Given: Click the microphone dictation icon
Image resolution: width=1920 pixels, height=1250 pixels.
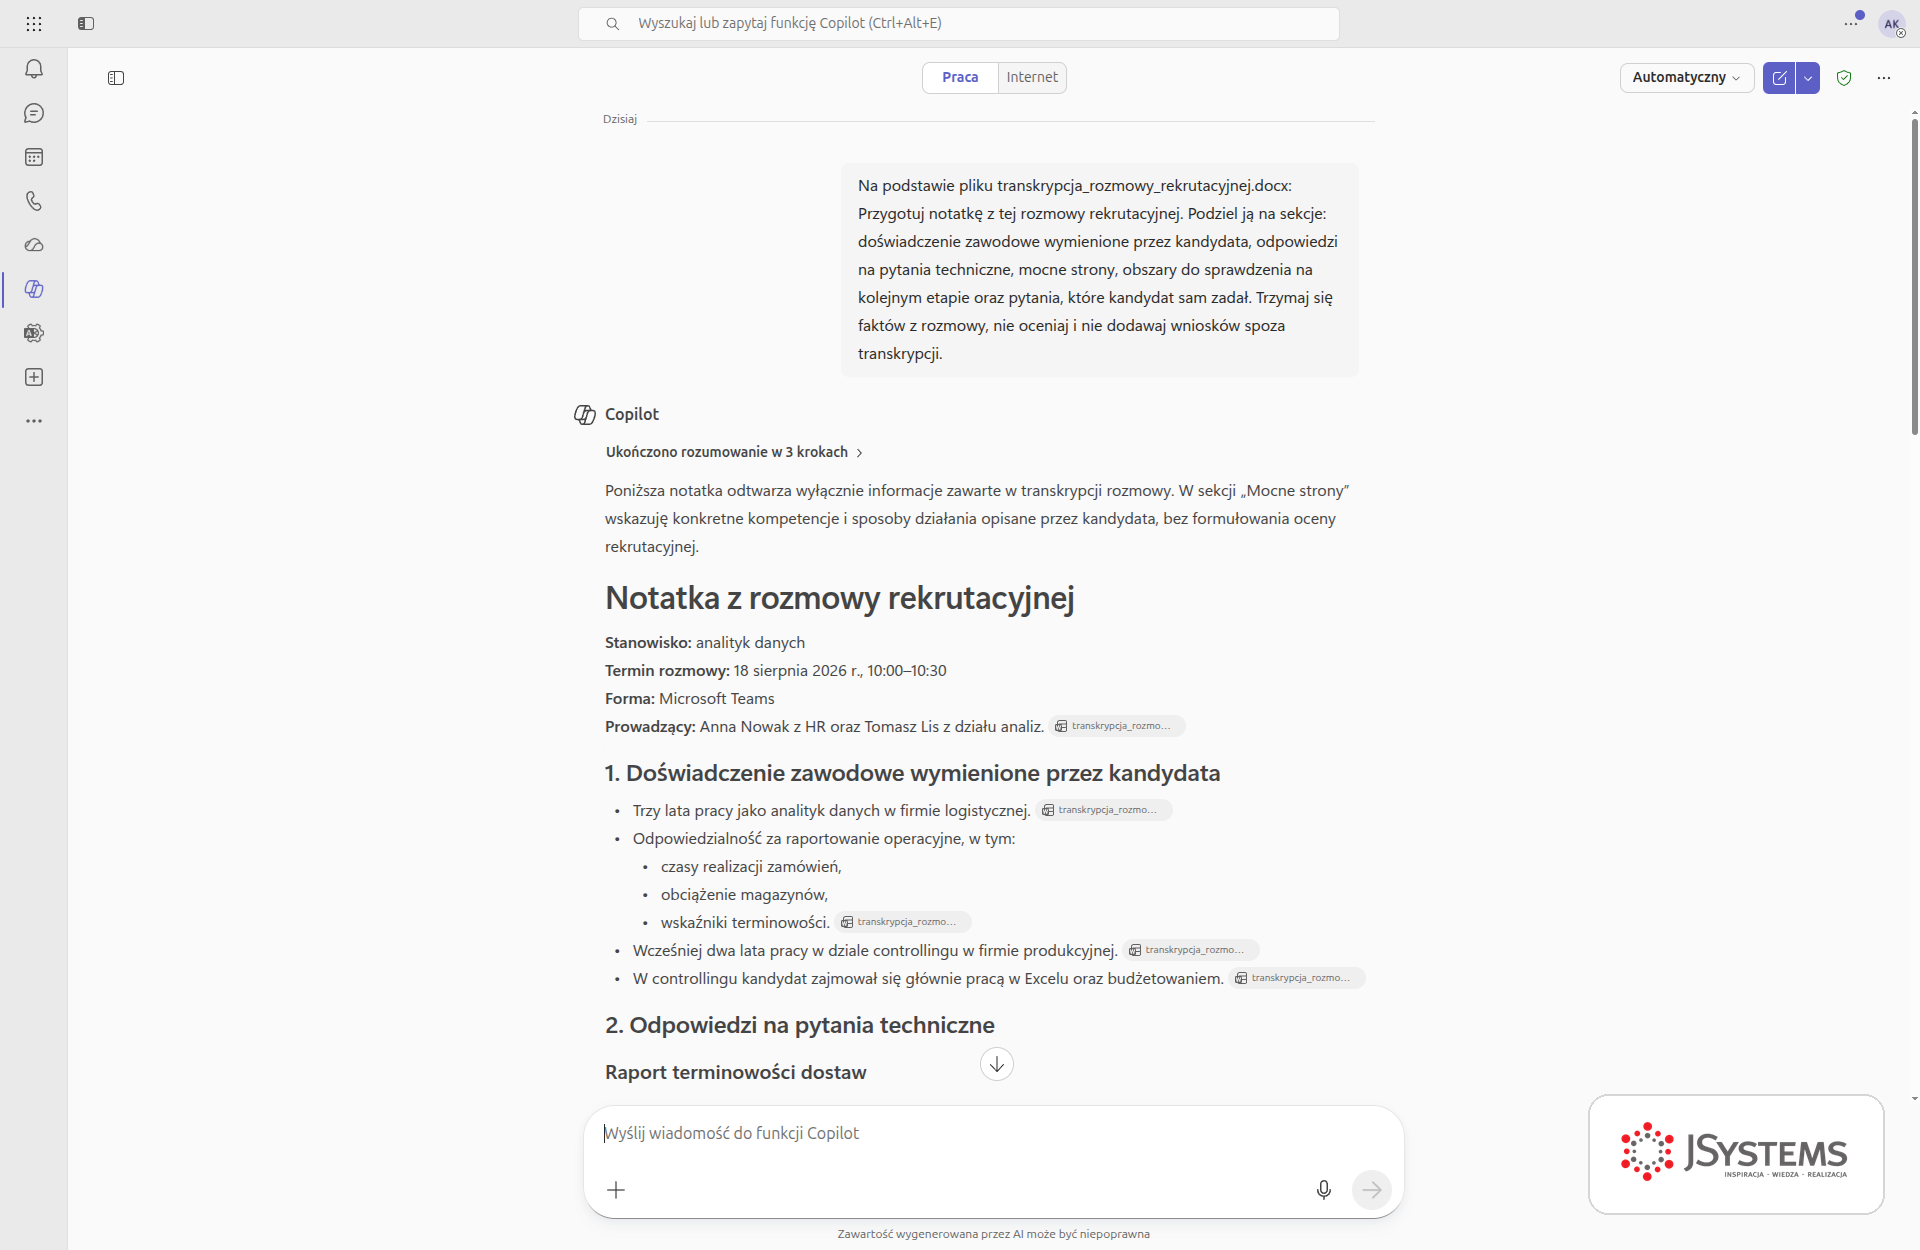Looking at the screenshot, I should (x=1323, y=1189).
